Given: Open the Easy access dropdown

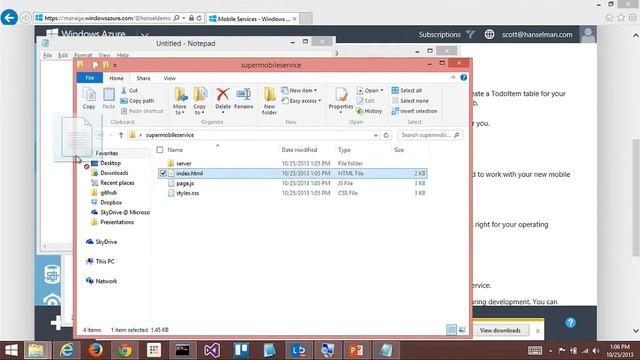Looking at the screenshot, I should click(301, 100).
